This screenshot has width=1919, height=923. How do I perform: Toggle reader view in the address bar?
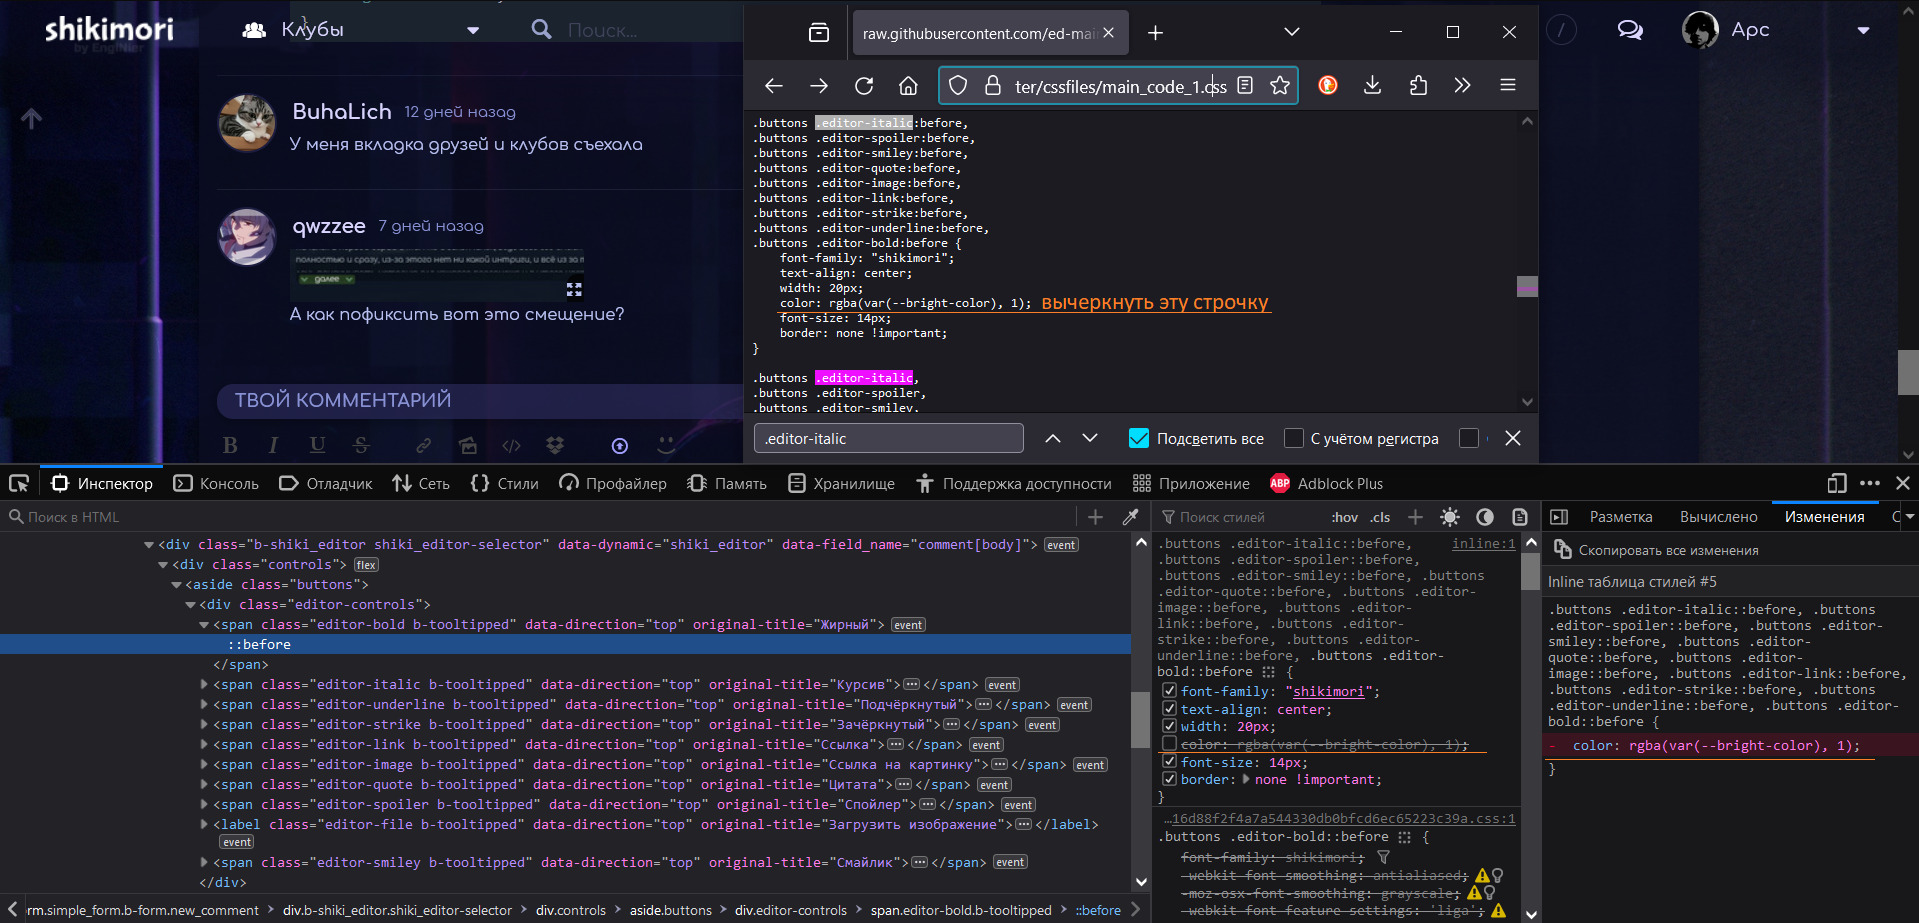coord(1245,86)
